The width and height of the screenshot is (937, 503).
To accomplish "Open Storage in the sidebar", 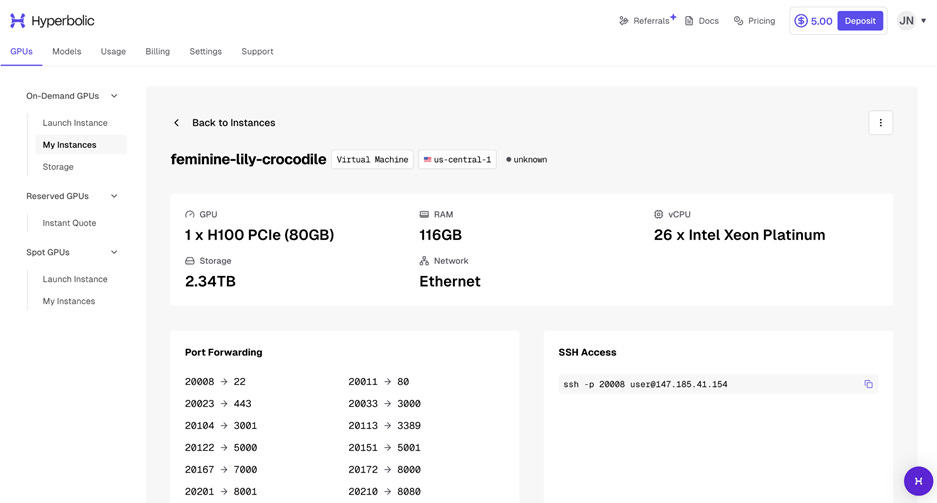I will point(58,167).
